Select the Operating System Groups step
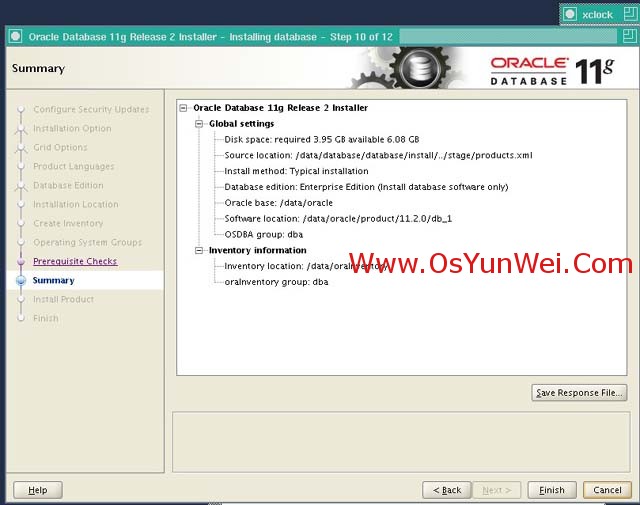Image resolution: width=640 pixels, height=505 pixels. point(87,242)
